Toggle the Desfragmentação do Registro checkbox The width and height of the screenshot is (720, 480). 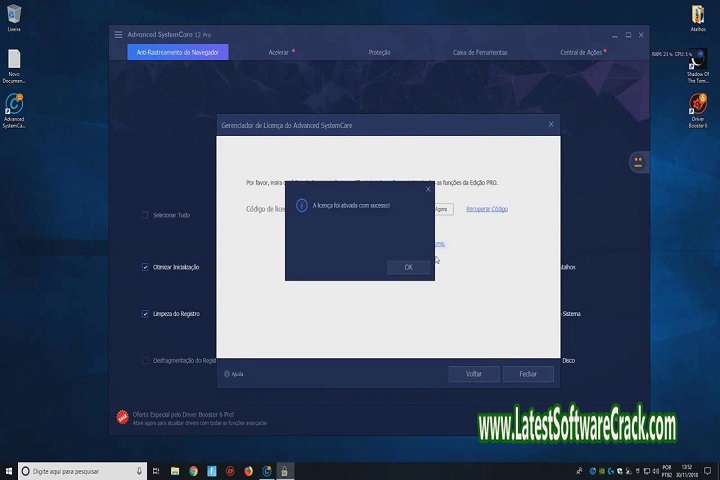145,361
